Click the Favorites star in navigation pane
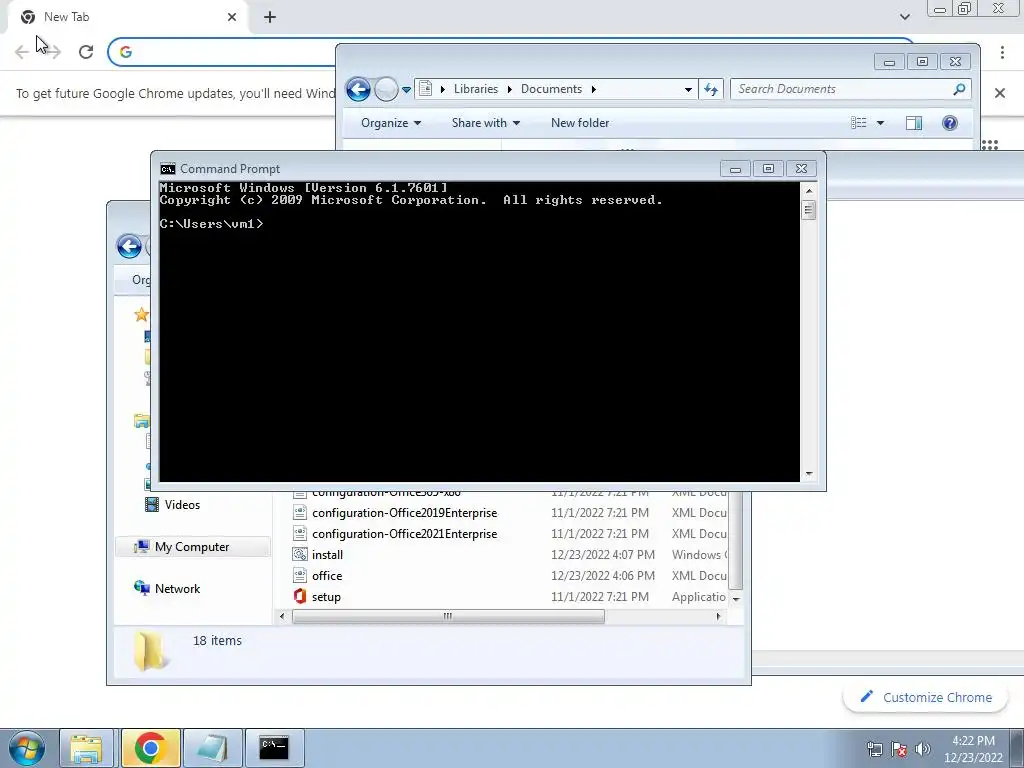 click(141, 315)
